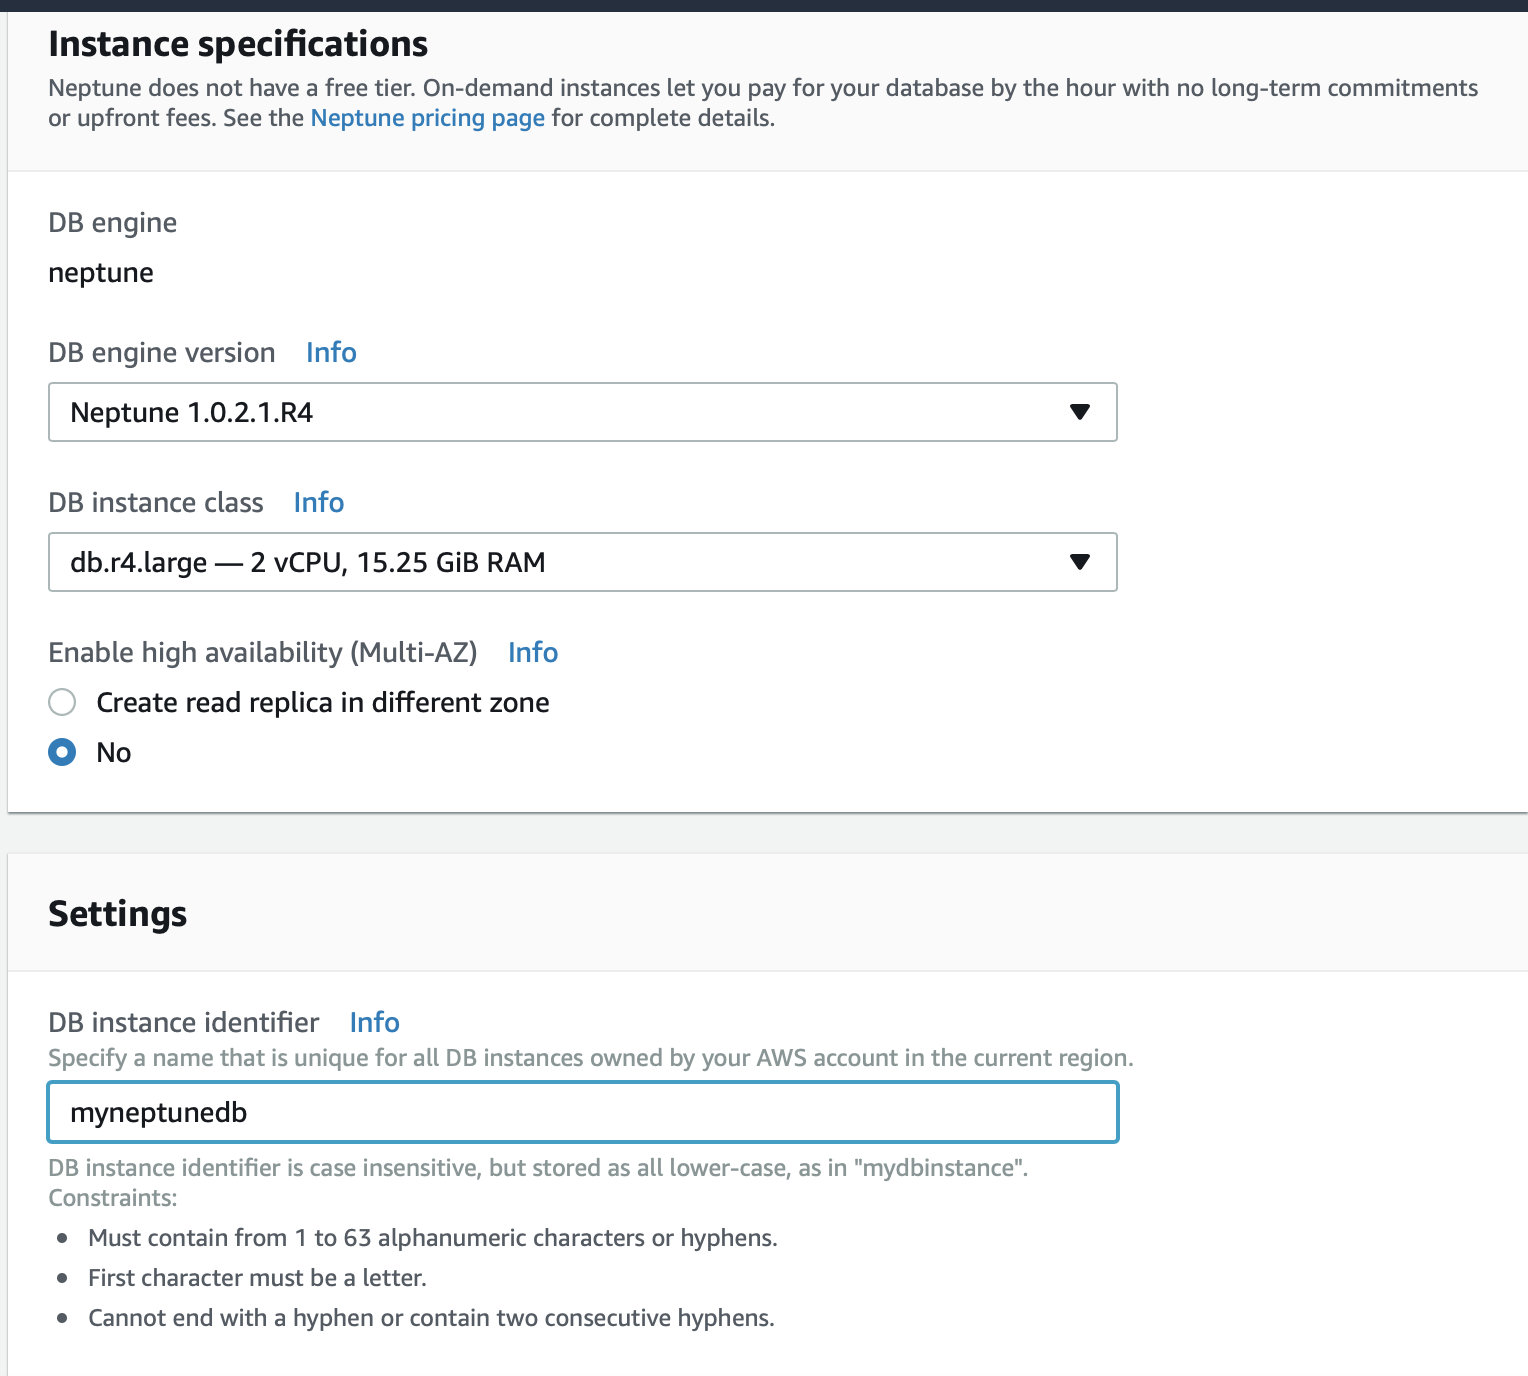Expand the db.r4.large instance class dropdown
The height and width of the screenshot is (1376, 1528).
[x=583, y=562]
